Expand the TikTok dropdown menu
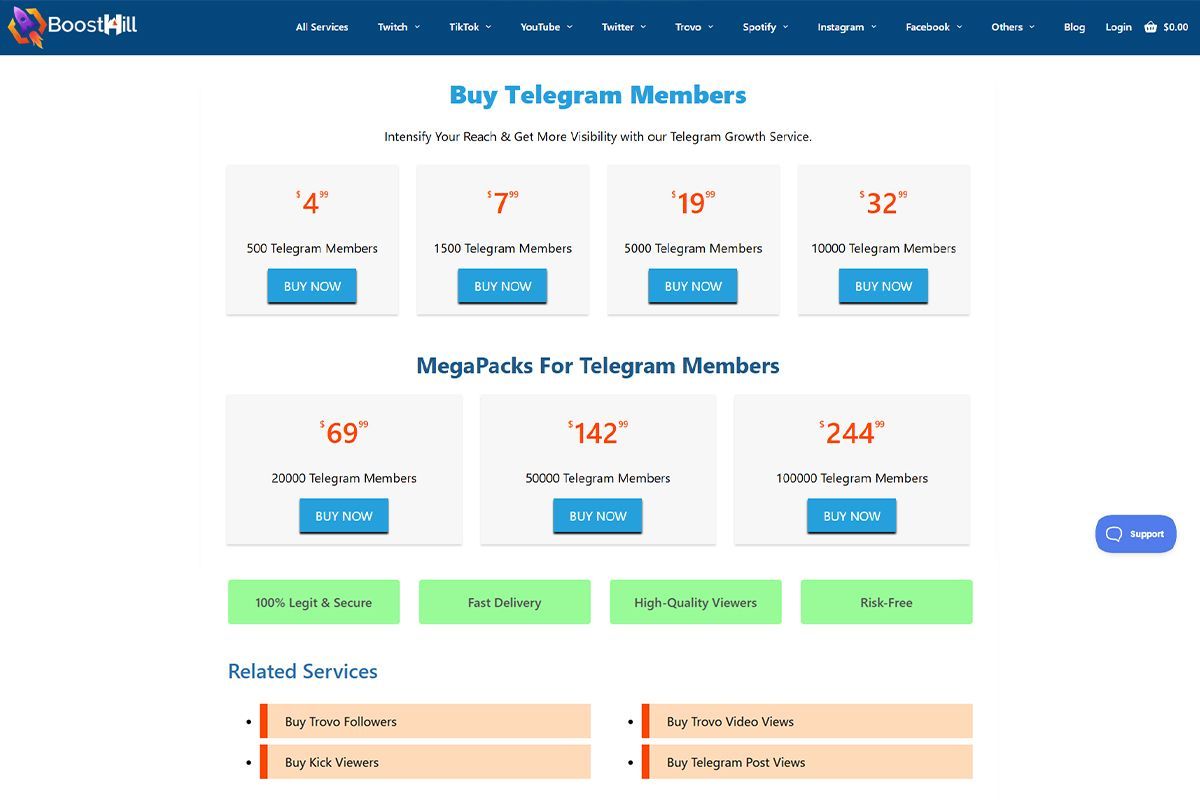The image size is (1200, 800). 470,27
